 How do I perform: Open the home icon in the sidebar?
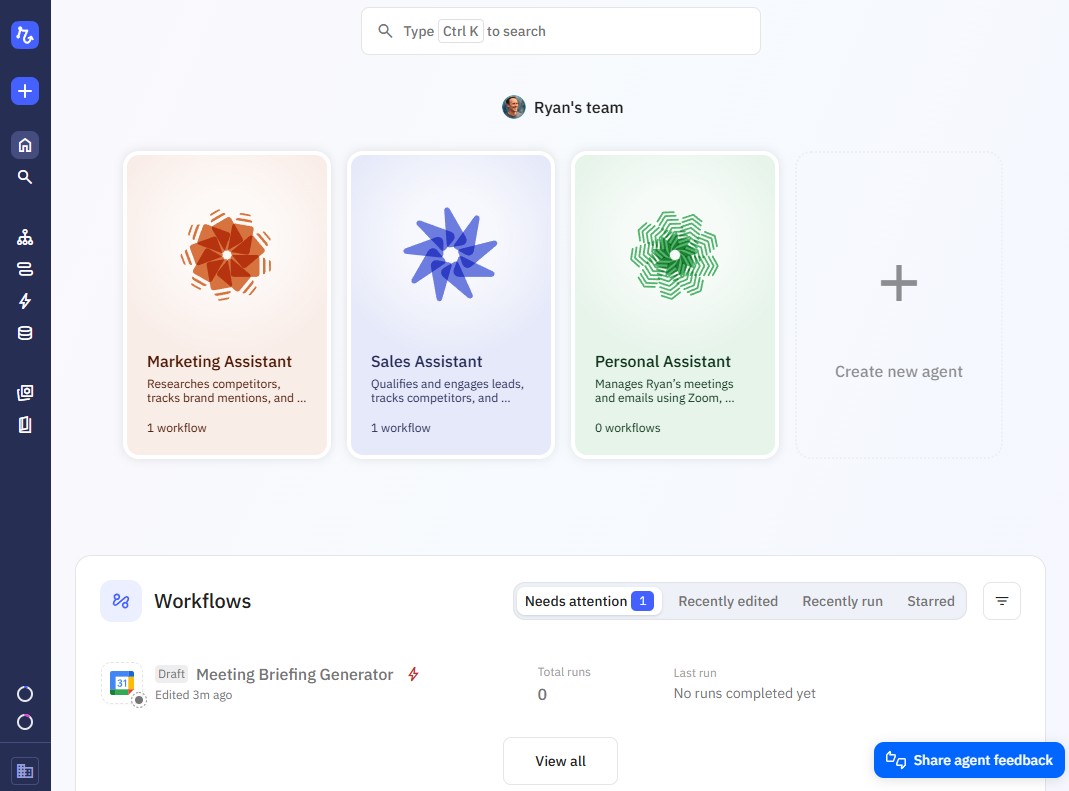[24, 145]
